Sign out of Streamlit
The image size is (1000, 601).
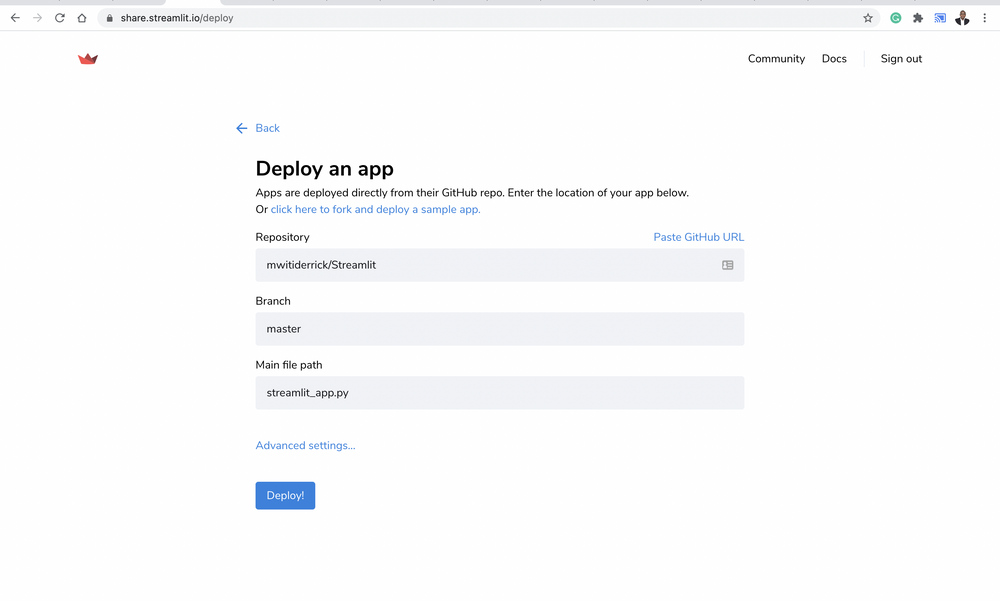pos(900,58)
